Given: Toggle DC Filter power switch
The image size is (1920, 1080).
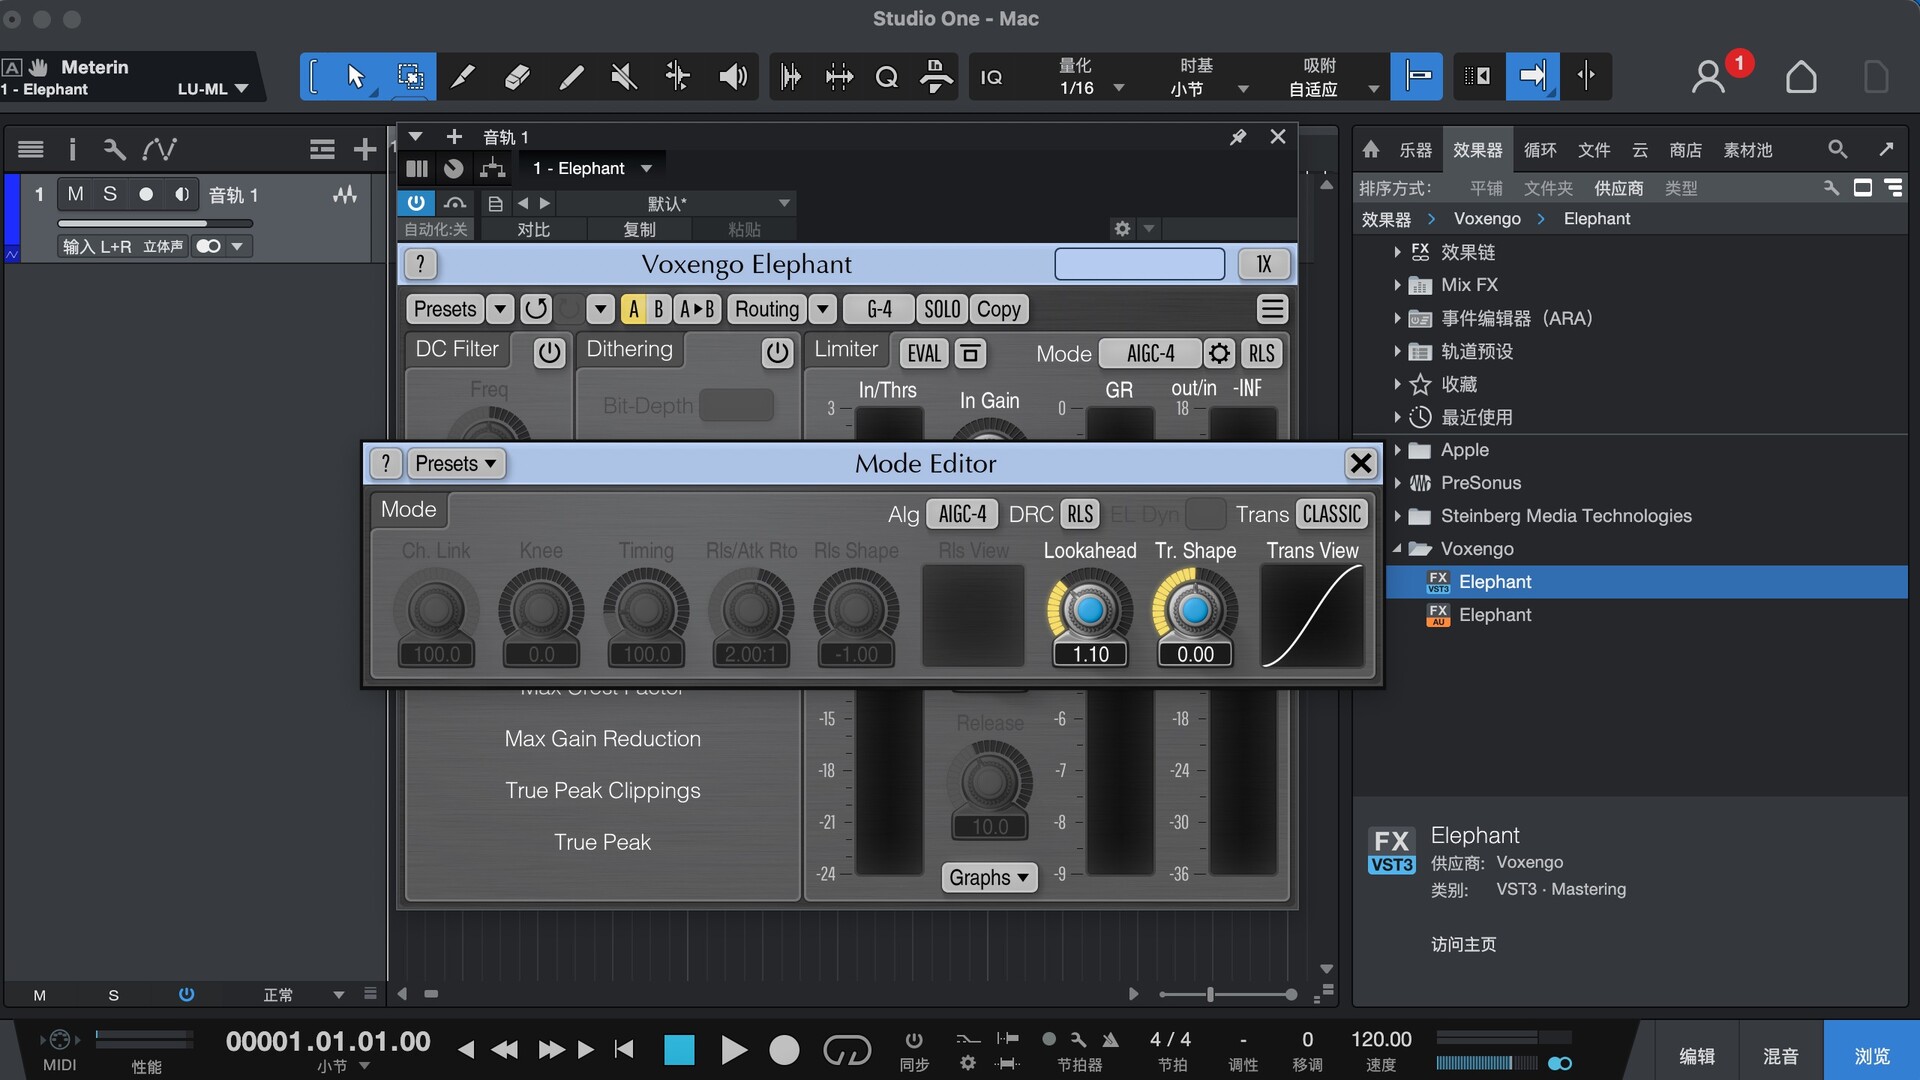Looking at the screenshot, I should [x=549, y=352].
